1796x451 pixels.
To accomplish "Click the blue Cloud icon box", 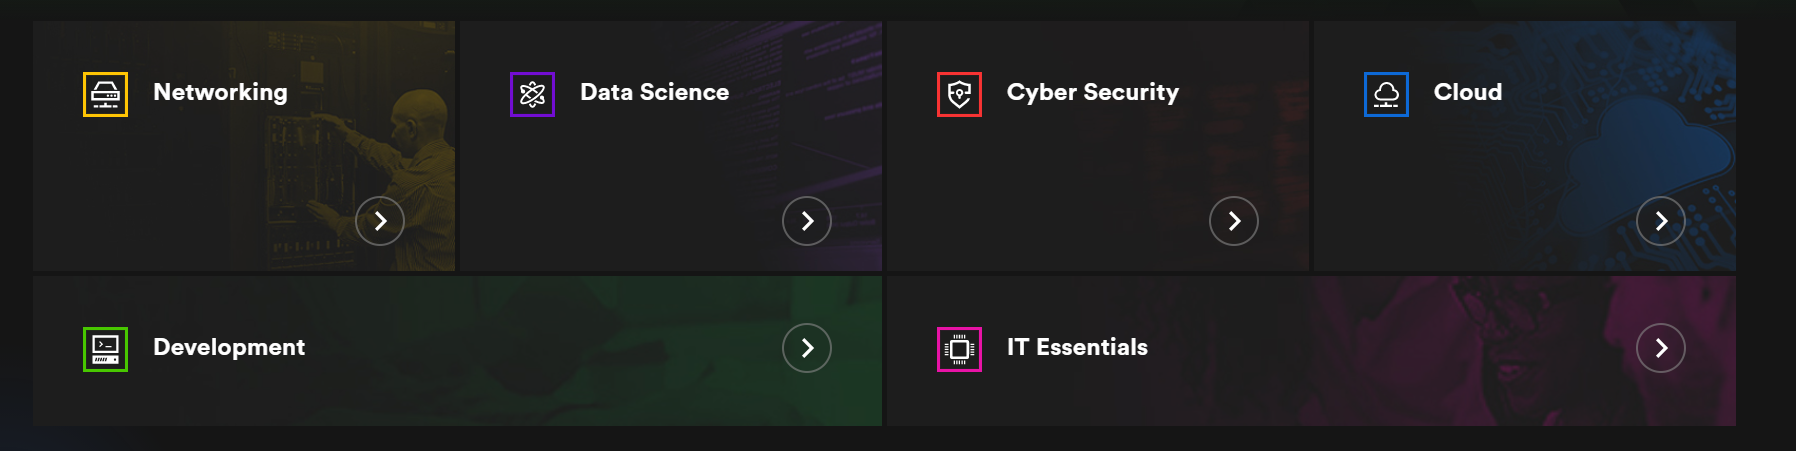I will (1386, 94).
